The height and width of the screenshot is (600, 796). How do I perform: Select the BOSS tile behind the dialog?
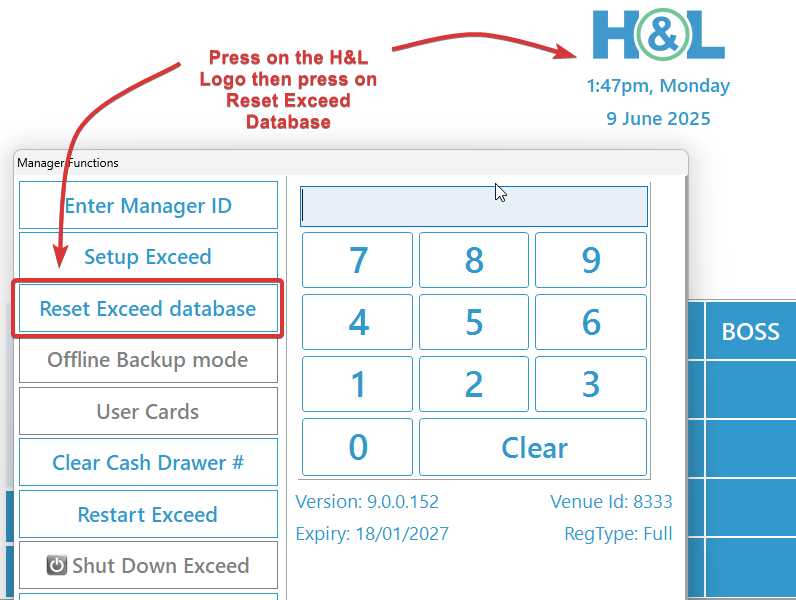750,331
